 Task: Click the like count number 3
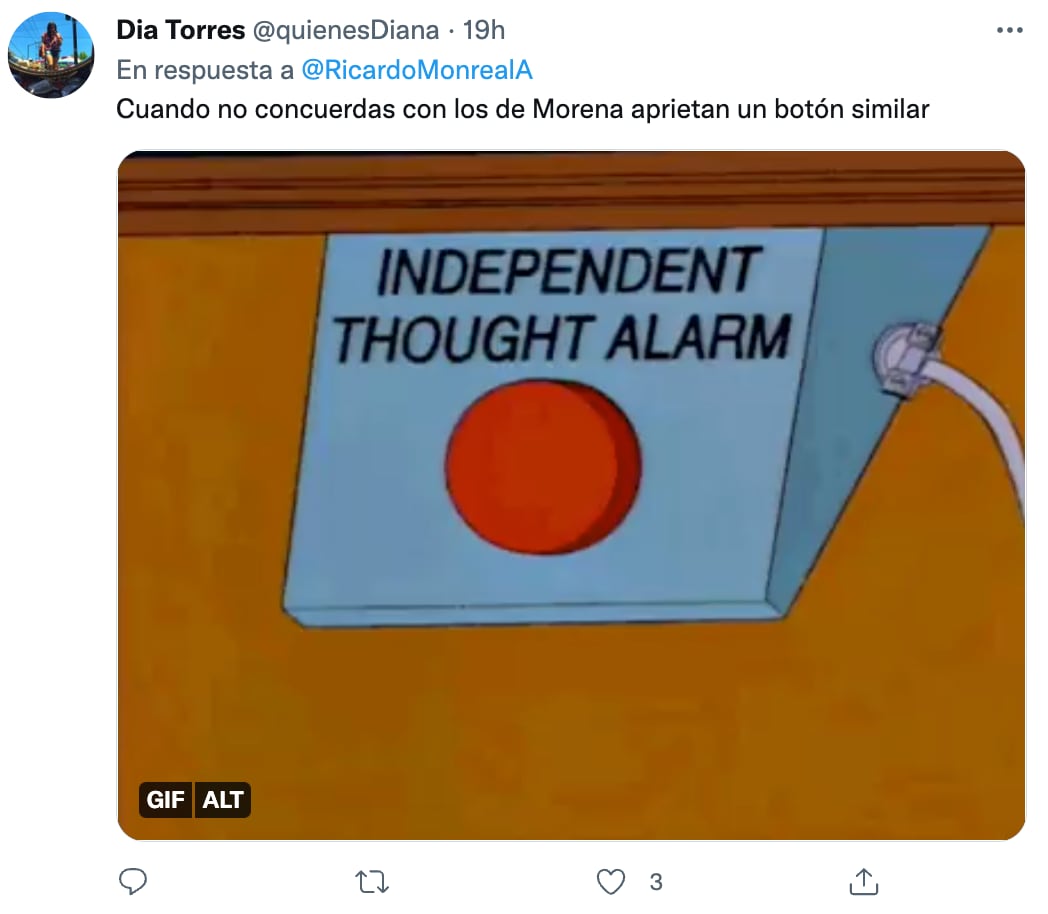click(656, 882)
